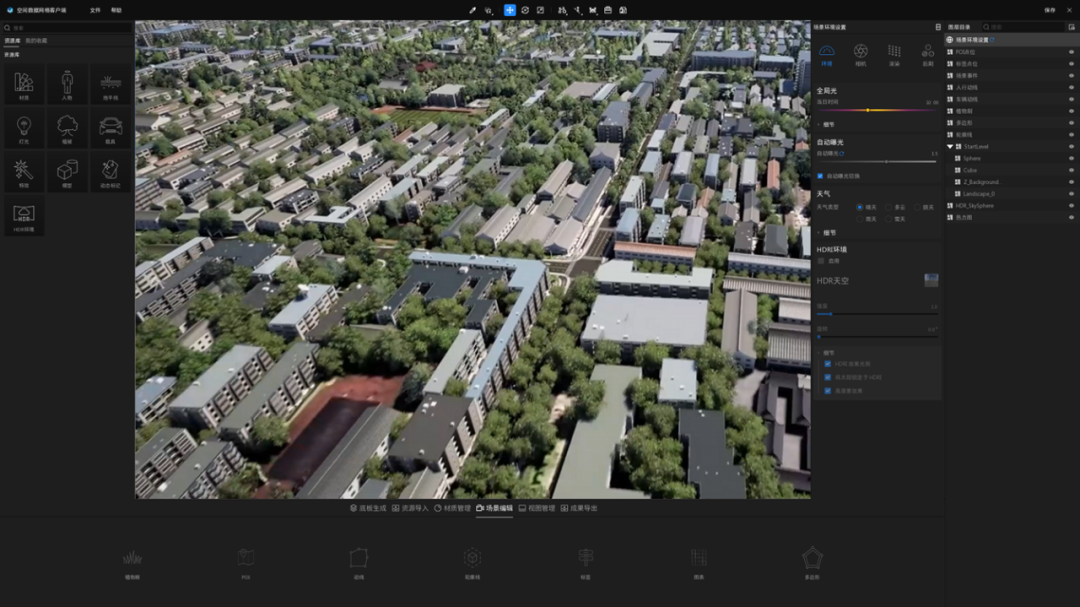Screen dimensions: 1080x607
Task: Open the 材质 (materials) library icon
Action: click(24, 84)
